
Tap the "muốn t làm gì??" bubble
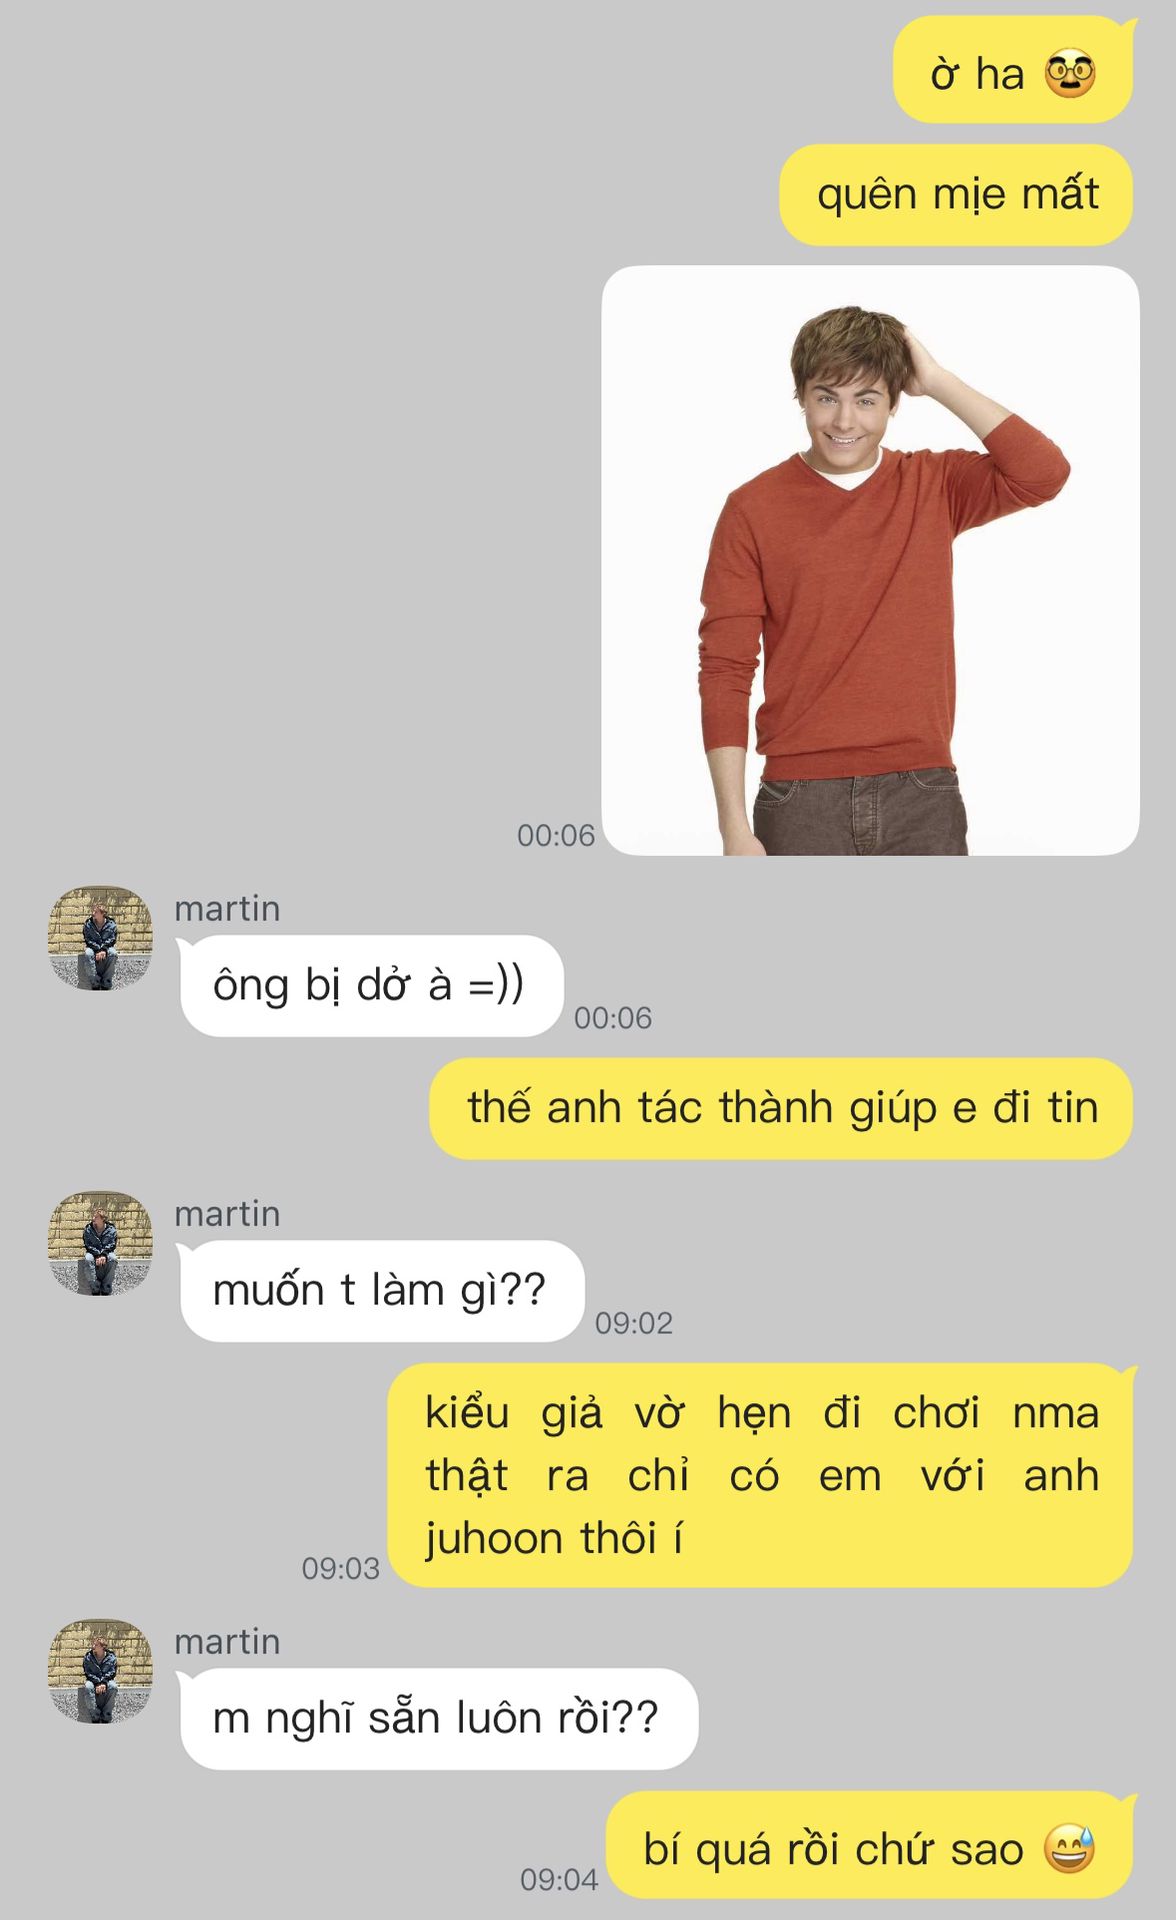(x=381, y=1291)
